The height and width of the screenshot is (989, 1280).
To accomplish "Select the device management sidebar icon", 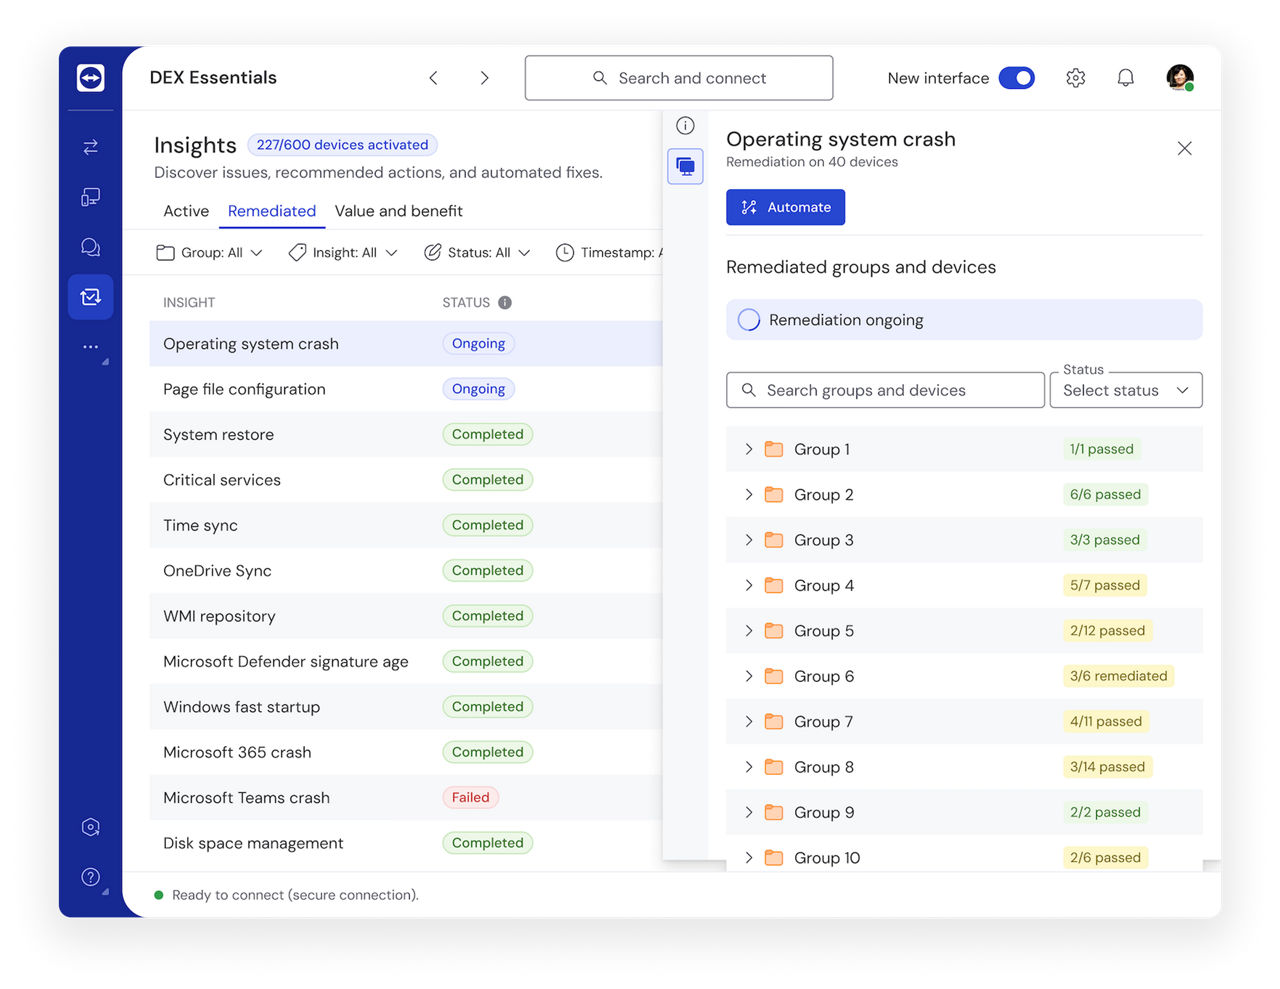I will [x=90, y=196].
